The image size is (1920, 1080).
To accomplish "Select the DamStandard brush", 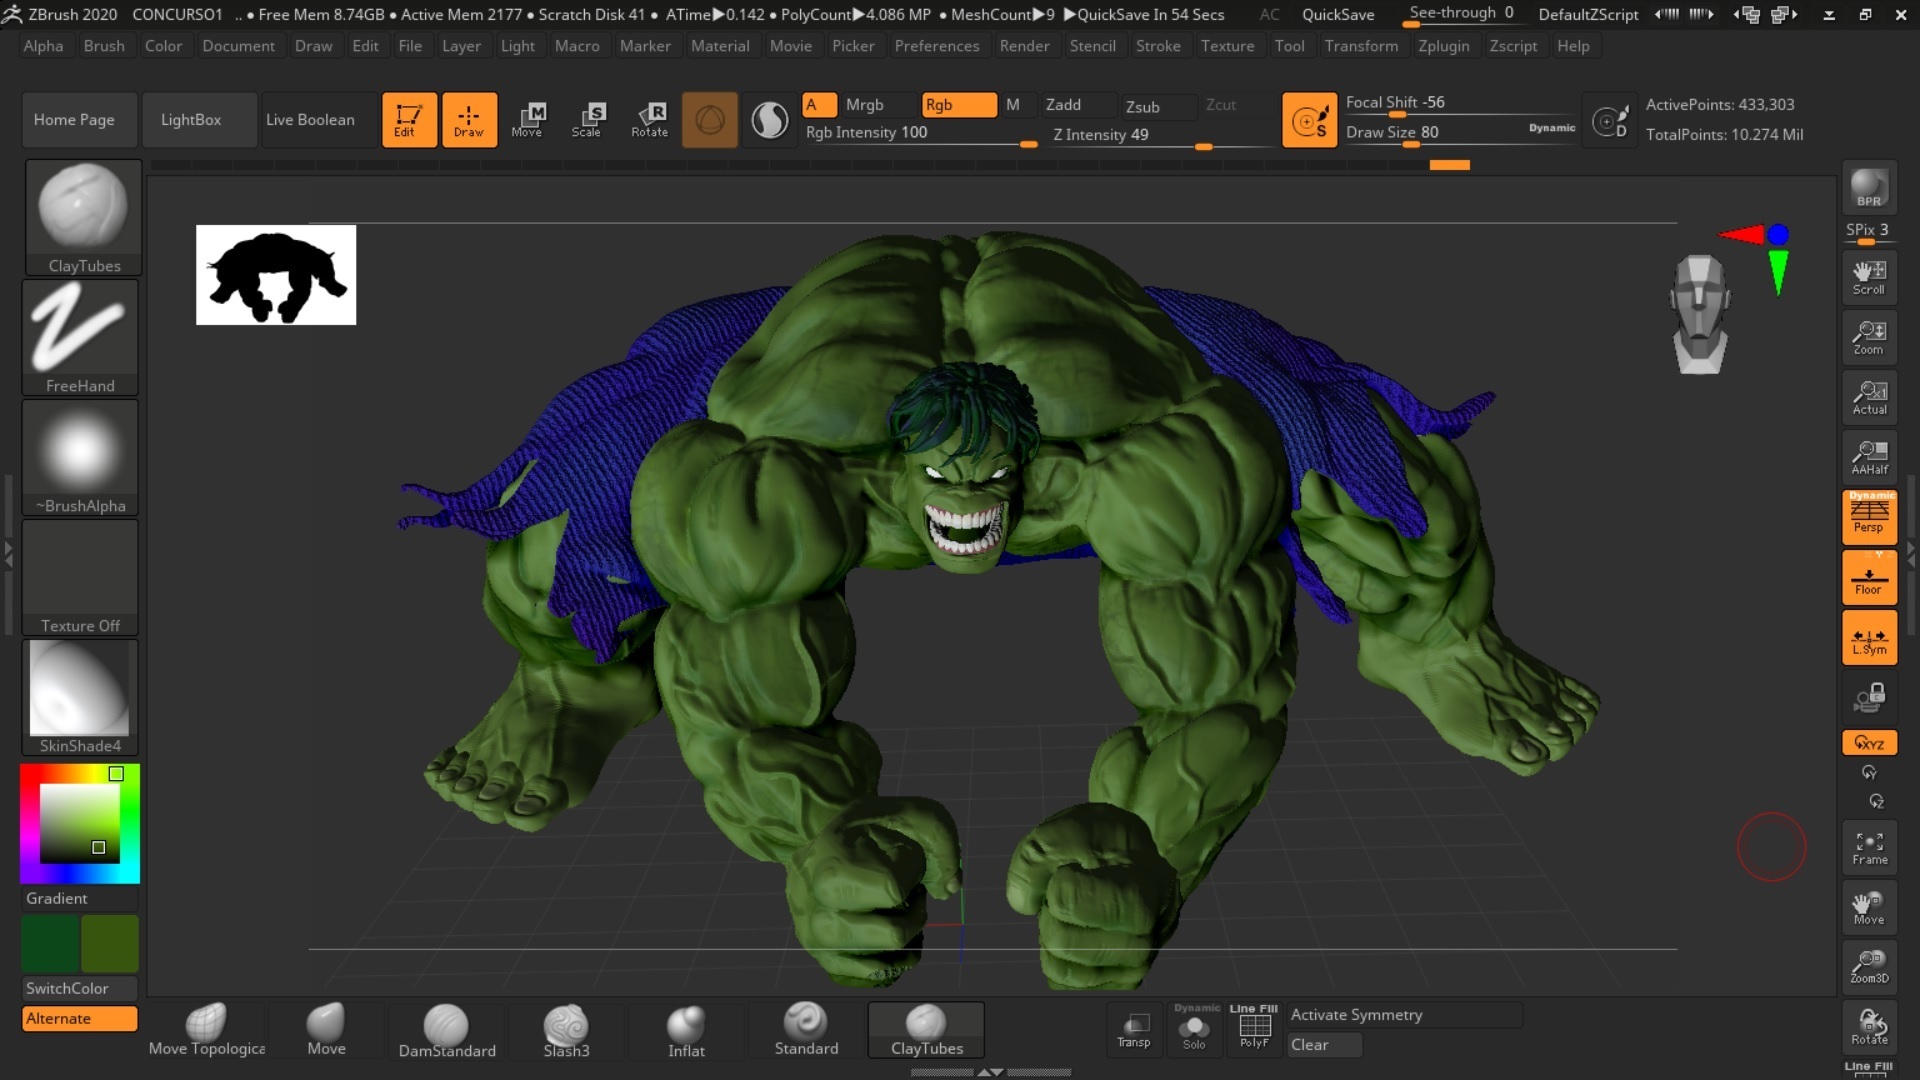I will [x=446, y=1030].
